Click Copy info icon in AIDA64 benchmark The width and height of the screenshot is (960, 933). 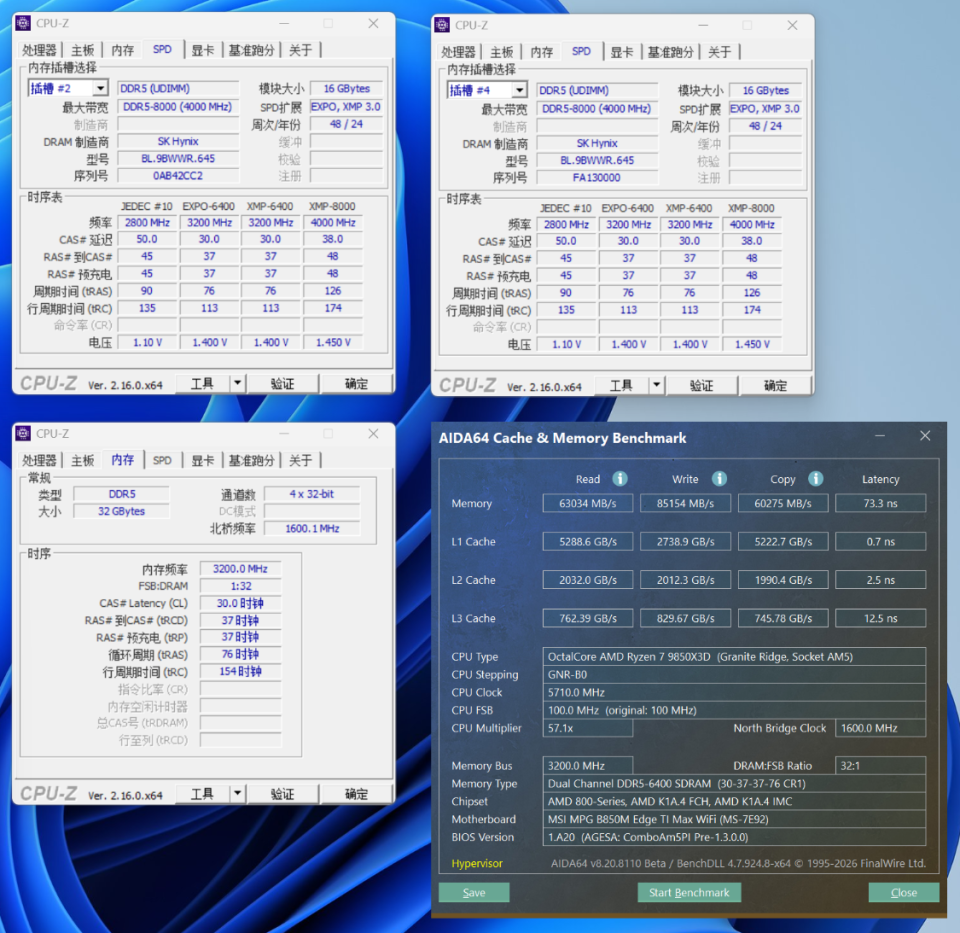(816, 479)
